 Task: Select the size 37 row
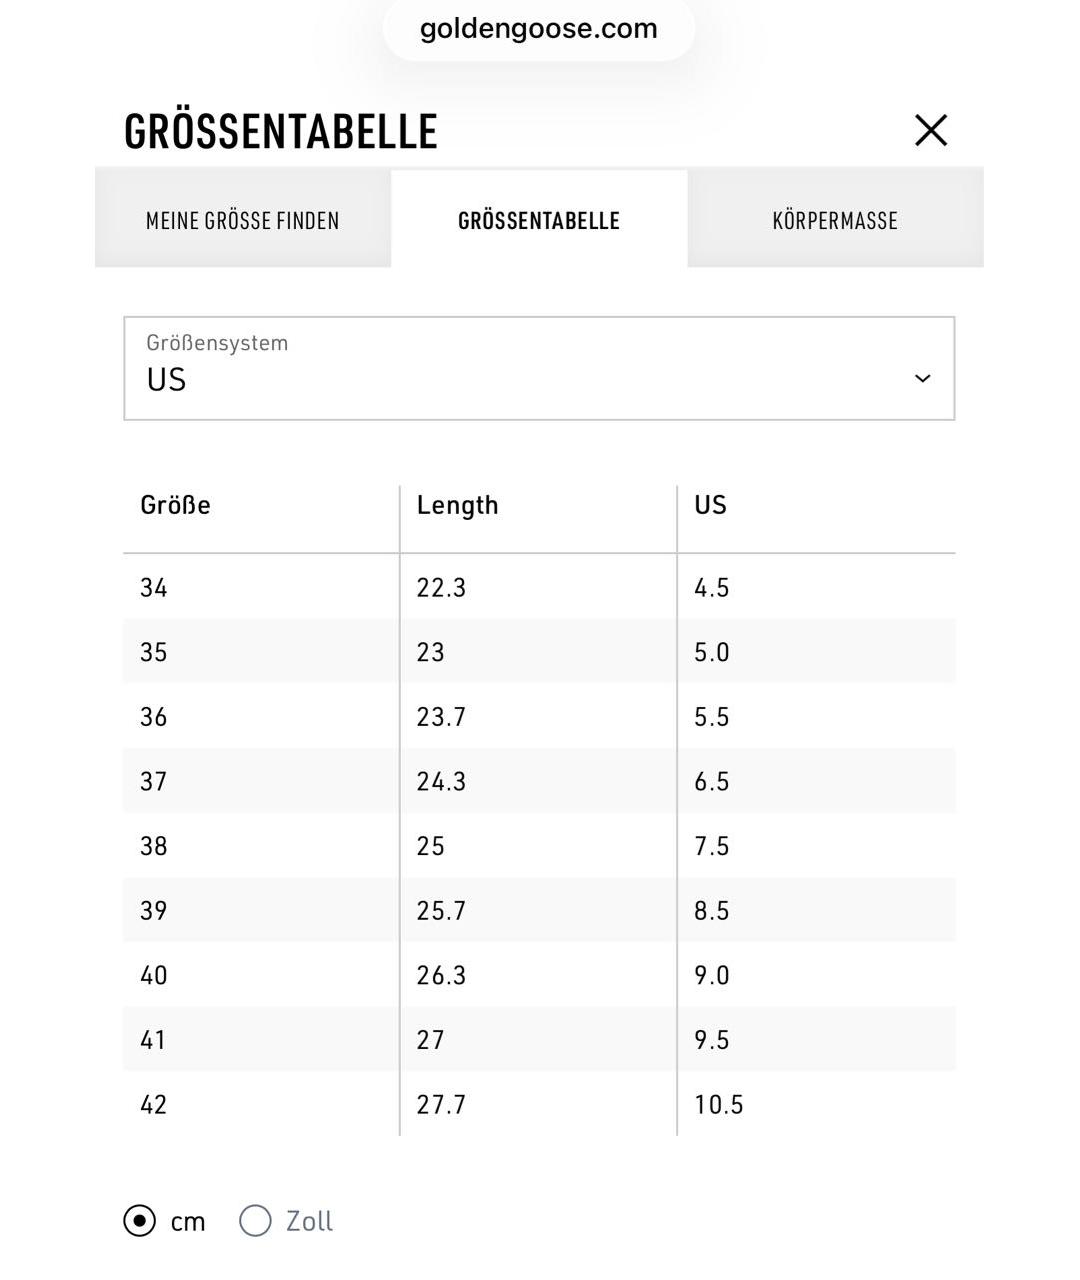[x=539, y=781]
